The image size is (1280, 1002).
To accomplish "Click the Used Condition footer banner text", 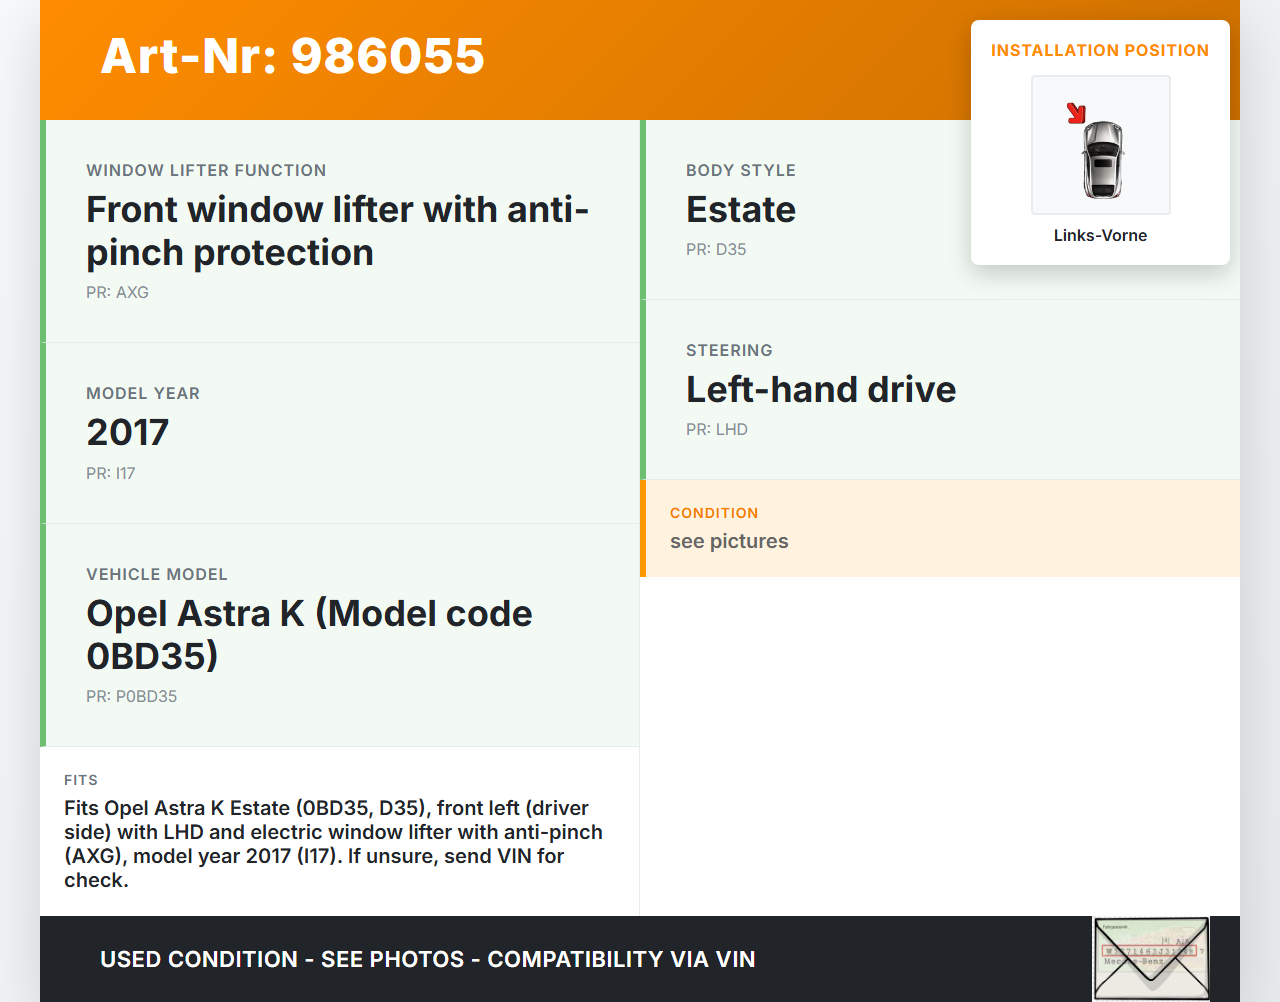I will coord(427,959).
